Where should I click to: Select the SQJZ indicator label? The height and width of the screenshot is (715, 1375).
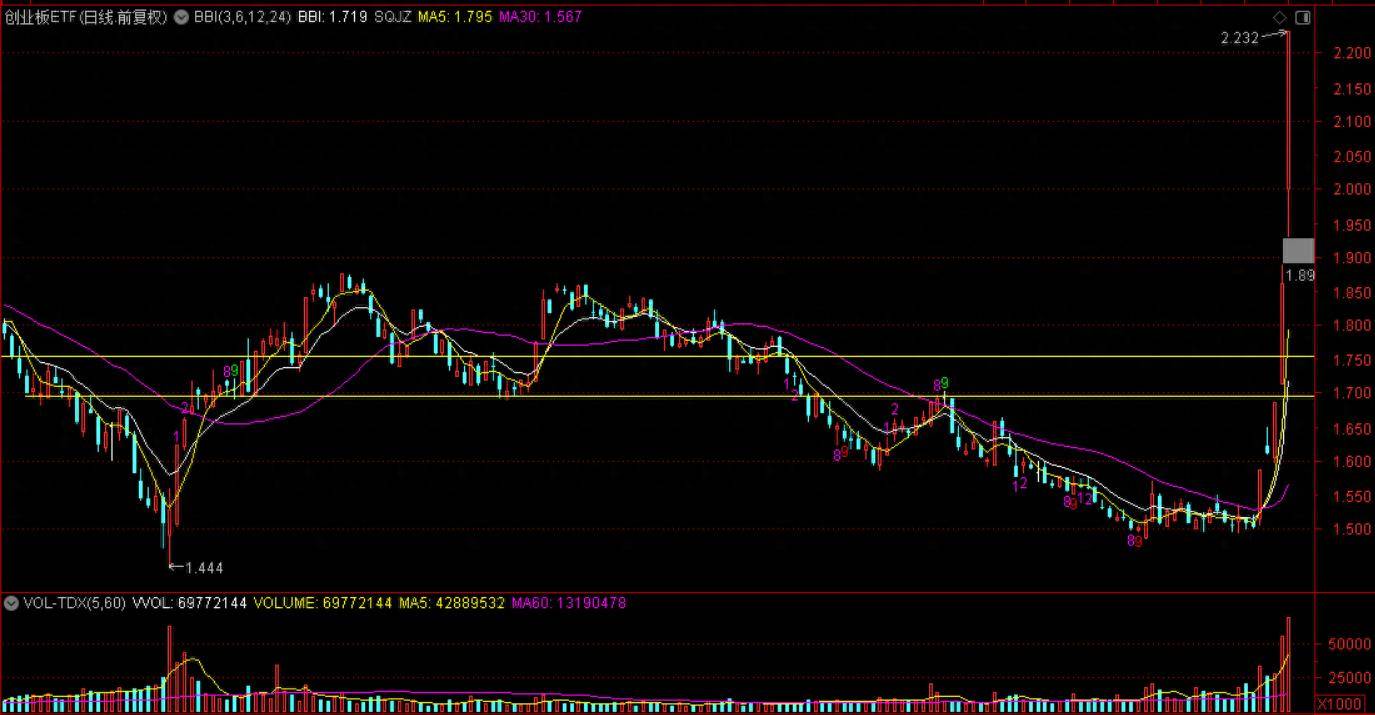point(394,17)
